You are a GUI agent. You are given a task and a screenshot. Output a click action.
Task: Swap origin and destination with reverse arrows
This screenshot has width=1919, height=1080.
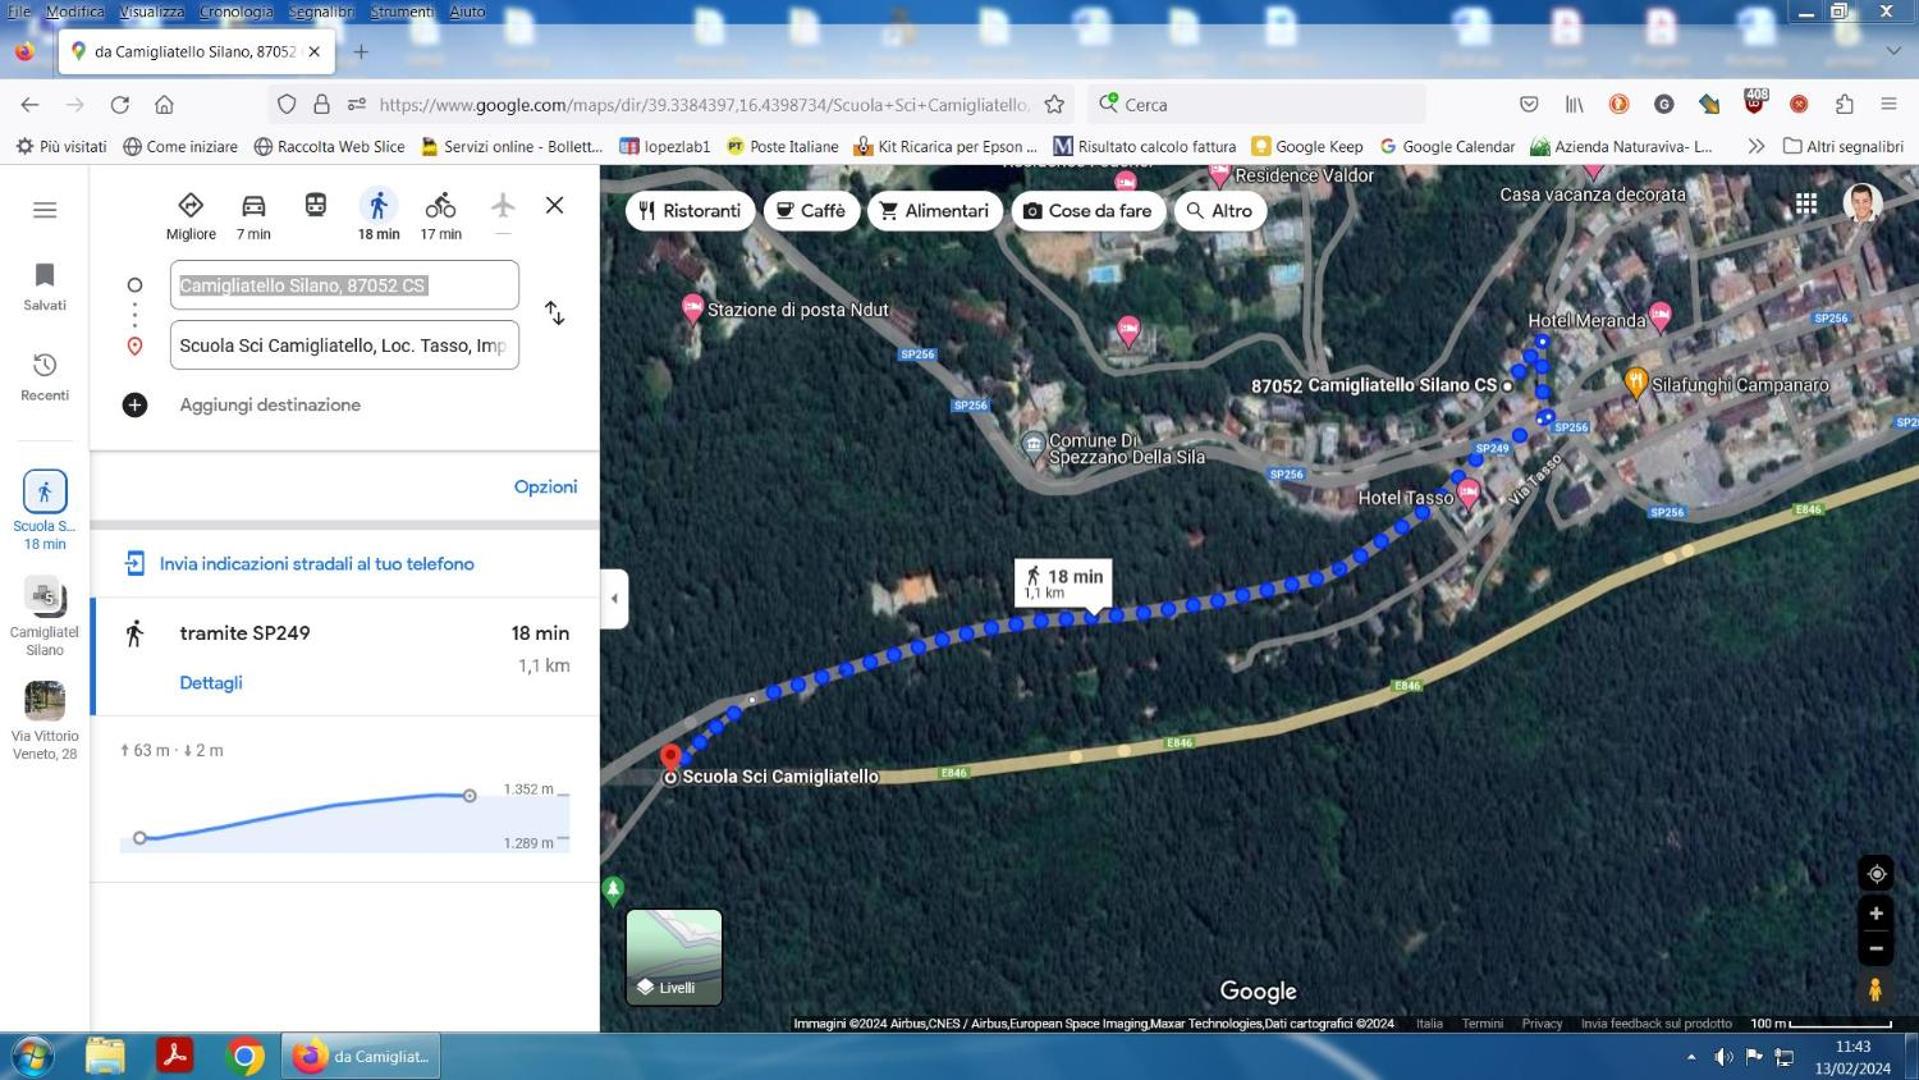[555, 313]
